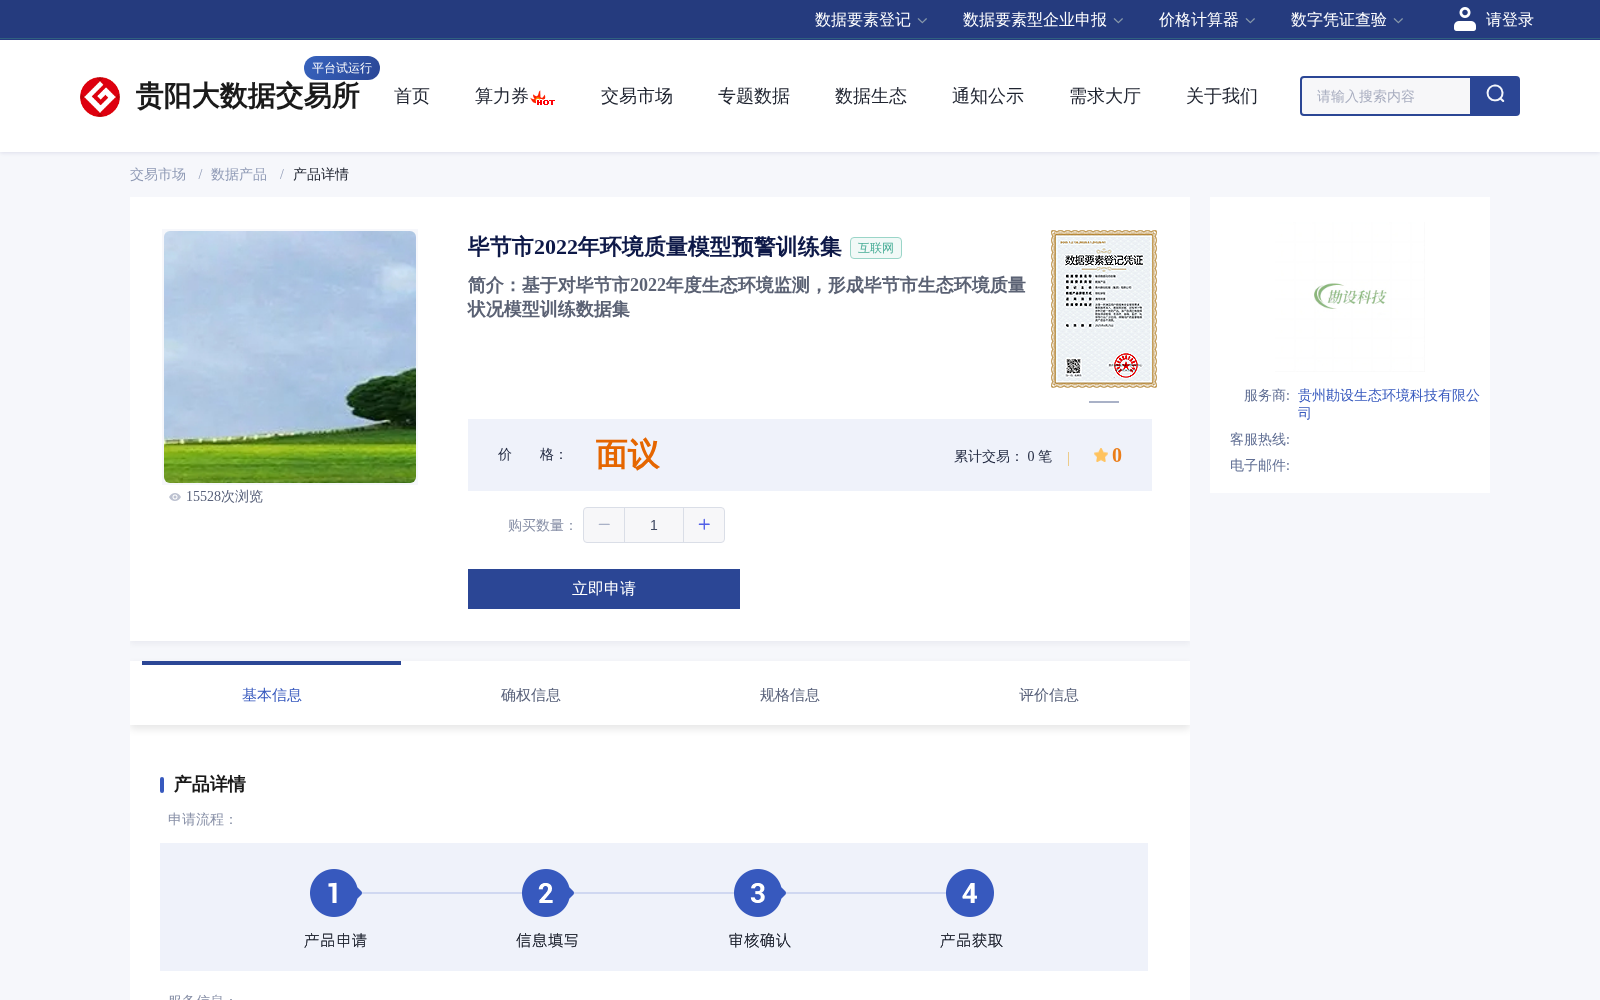Click the product title 毕节市2022年环境质量模型预警训练集
The height and width of the screenshot is (1000, 1600).
(655, 247)
